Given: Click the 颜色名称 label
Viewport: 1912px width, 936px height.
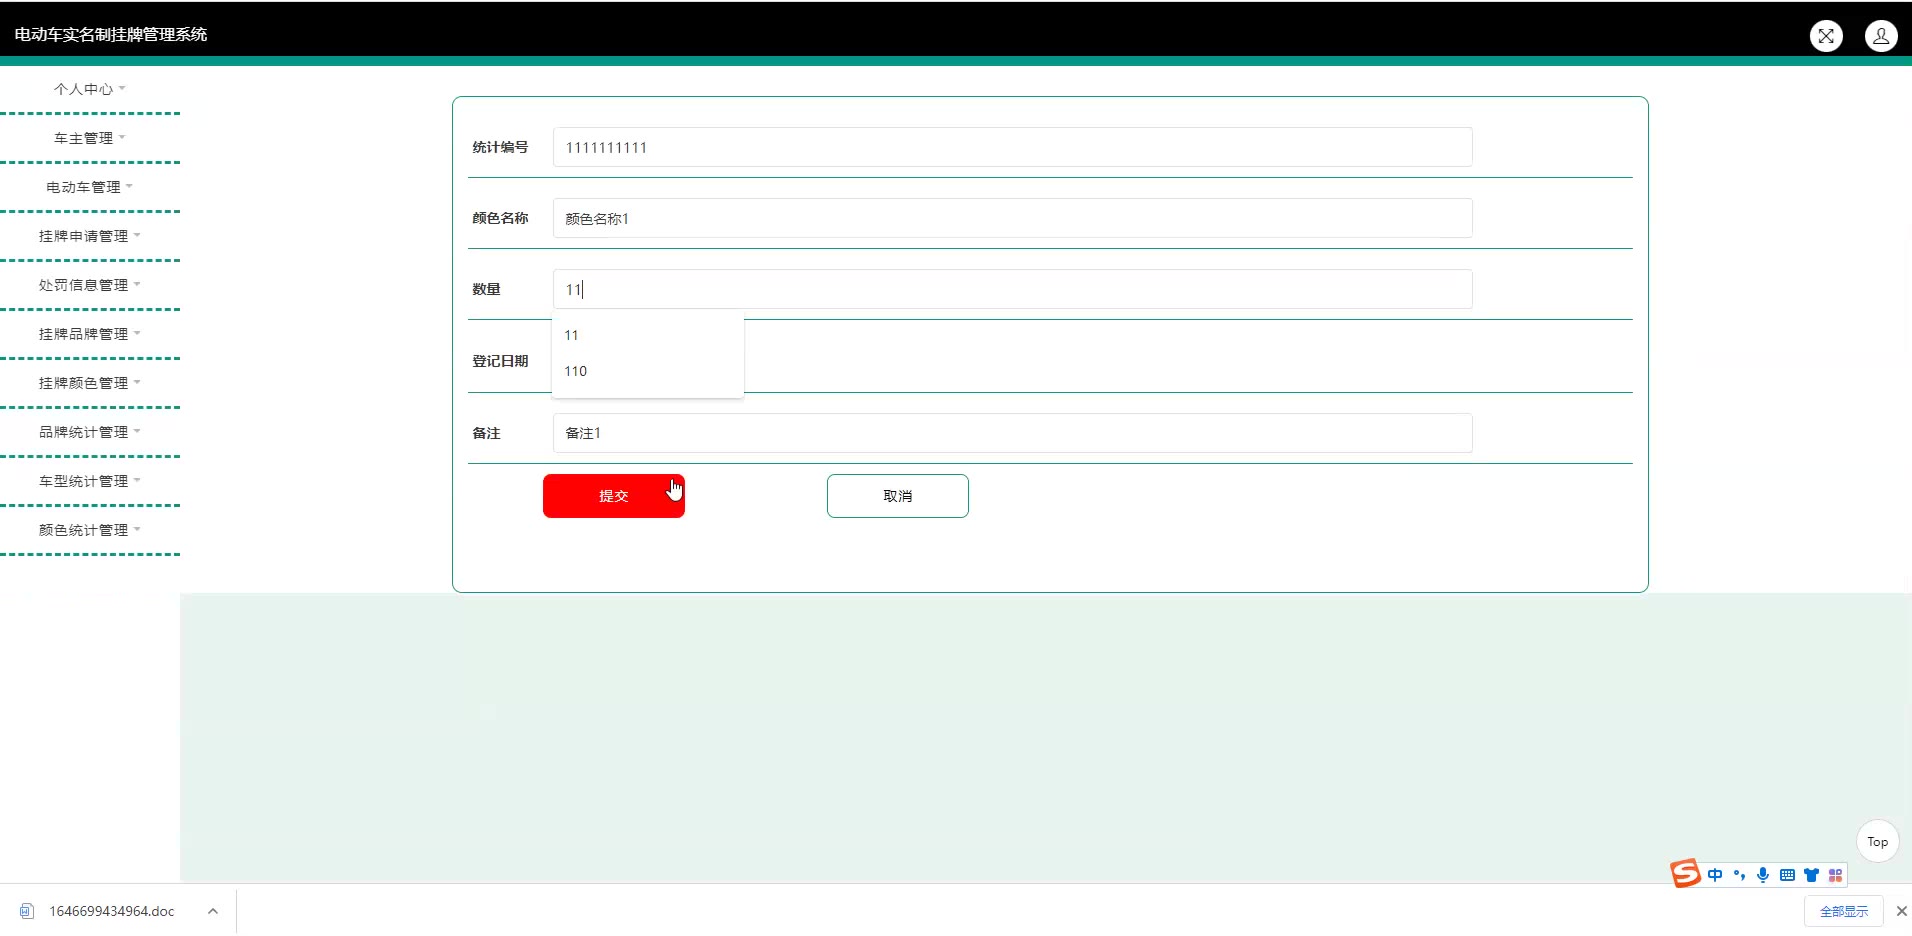Looking at the screenshot, I should (500, 218).
